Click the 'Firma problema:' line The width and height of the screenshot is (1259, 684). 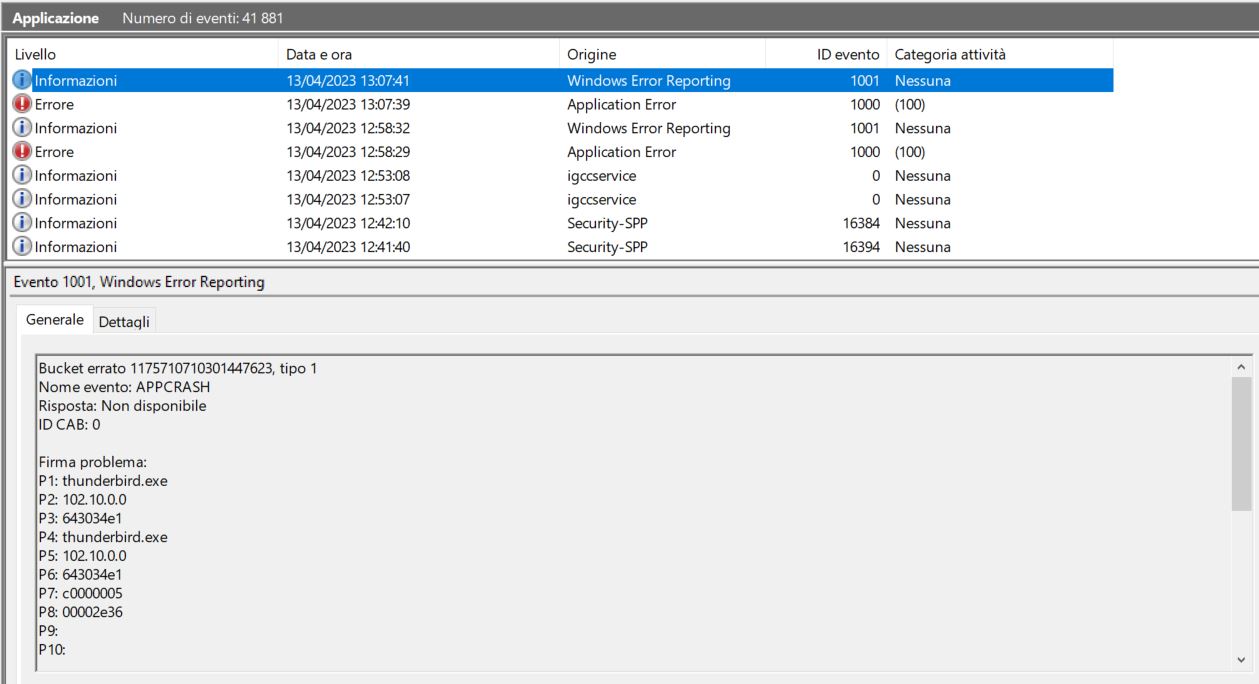(x=93, y=462)
